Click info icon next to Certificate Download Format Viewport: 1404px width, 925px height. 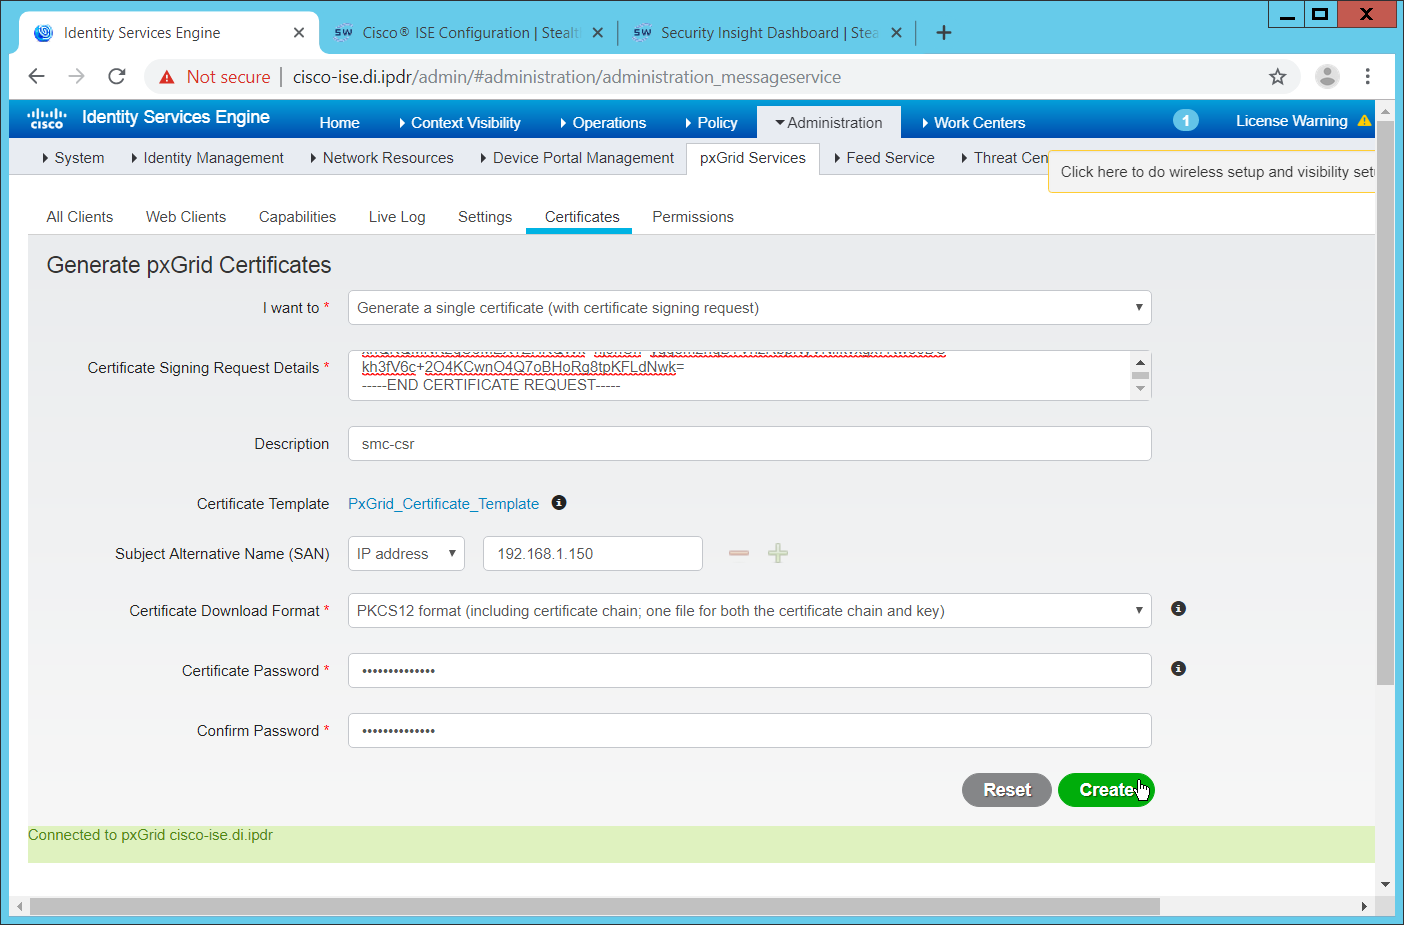point(1178,609)
